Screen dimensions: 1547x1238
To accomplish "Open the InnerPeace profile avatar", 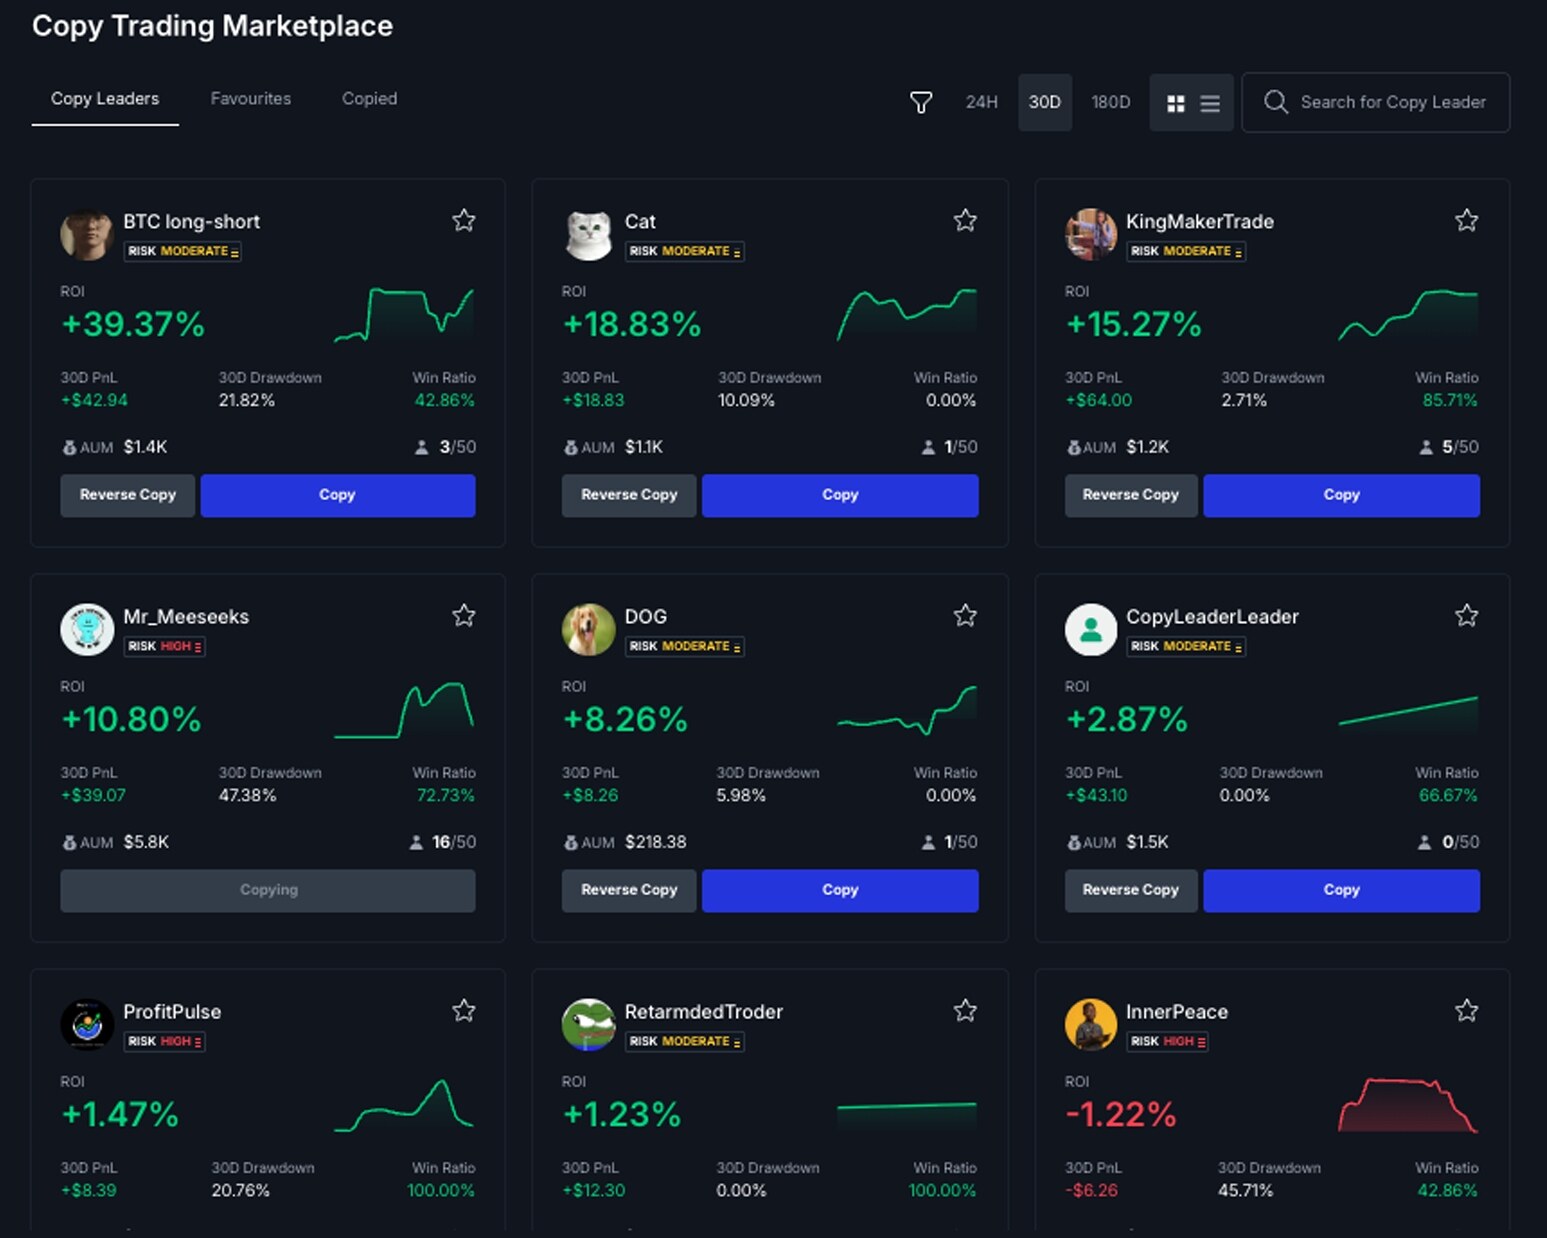I will pos(1090,1024).
